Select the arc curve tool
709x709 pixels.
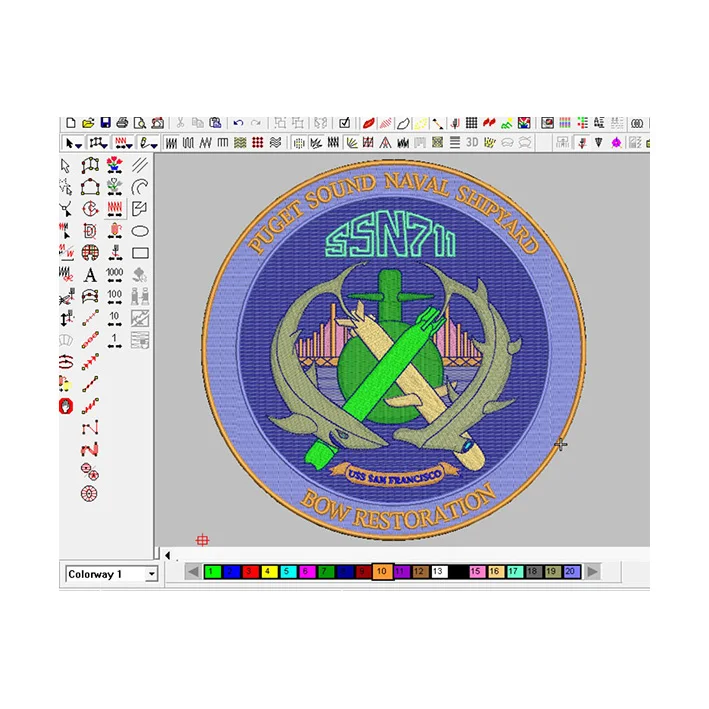coord(140,187)
